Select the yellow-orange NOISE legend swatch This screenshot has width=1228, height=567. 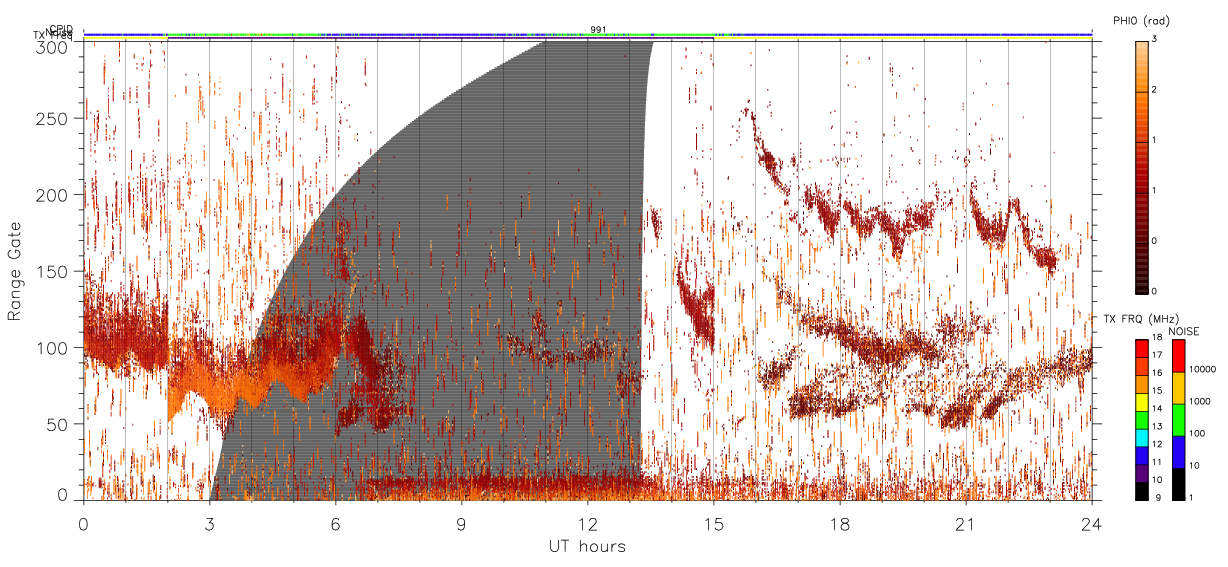click(x=1179, y=388)
